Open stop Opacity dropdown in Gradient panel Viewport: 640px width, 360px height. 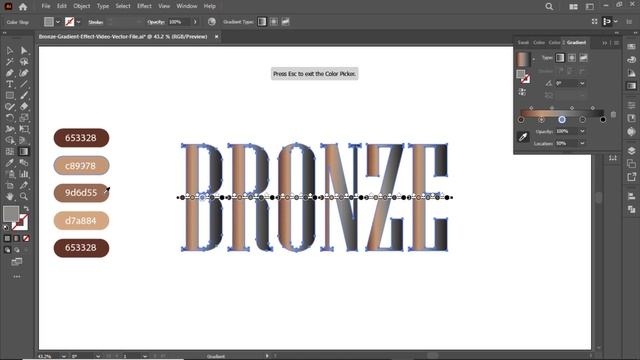click(582, 131)
